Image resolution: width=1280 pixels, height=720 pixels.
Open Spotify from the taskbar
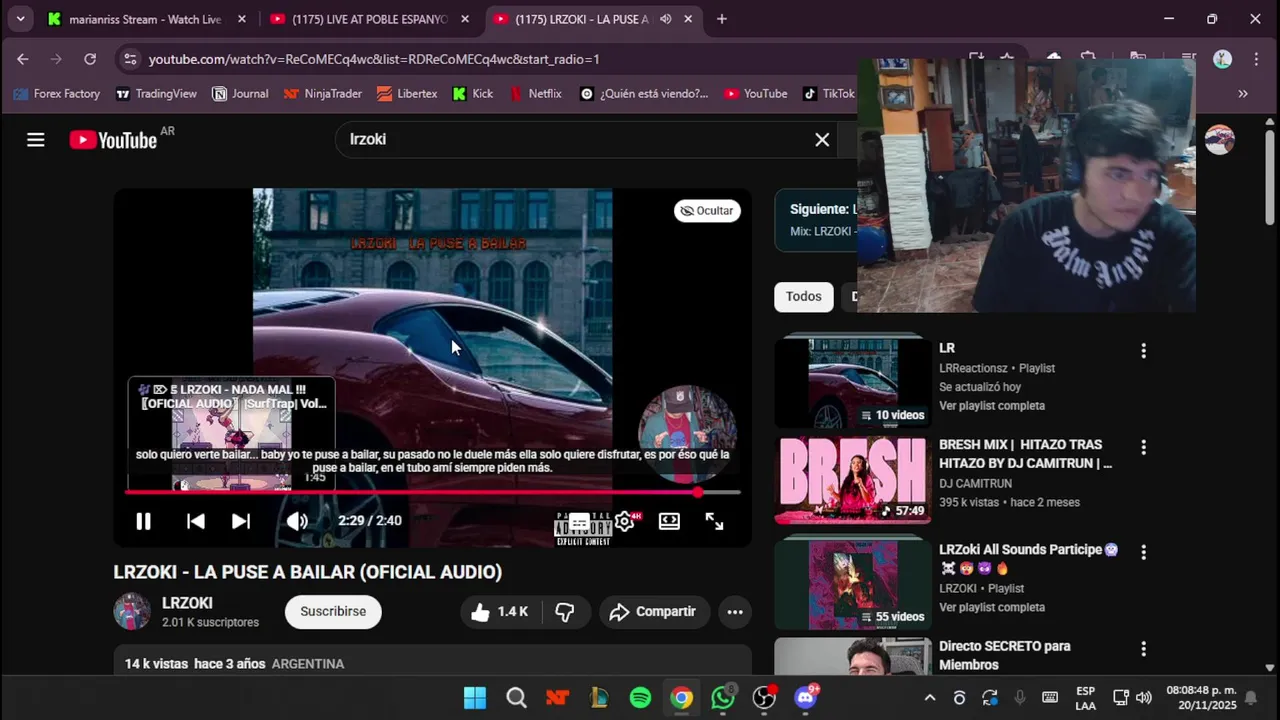tap(640, 698)
